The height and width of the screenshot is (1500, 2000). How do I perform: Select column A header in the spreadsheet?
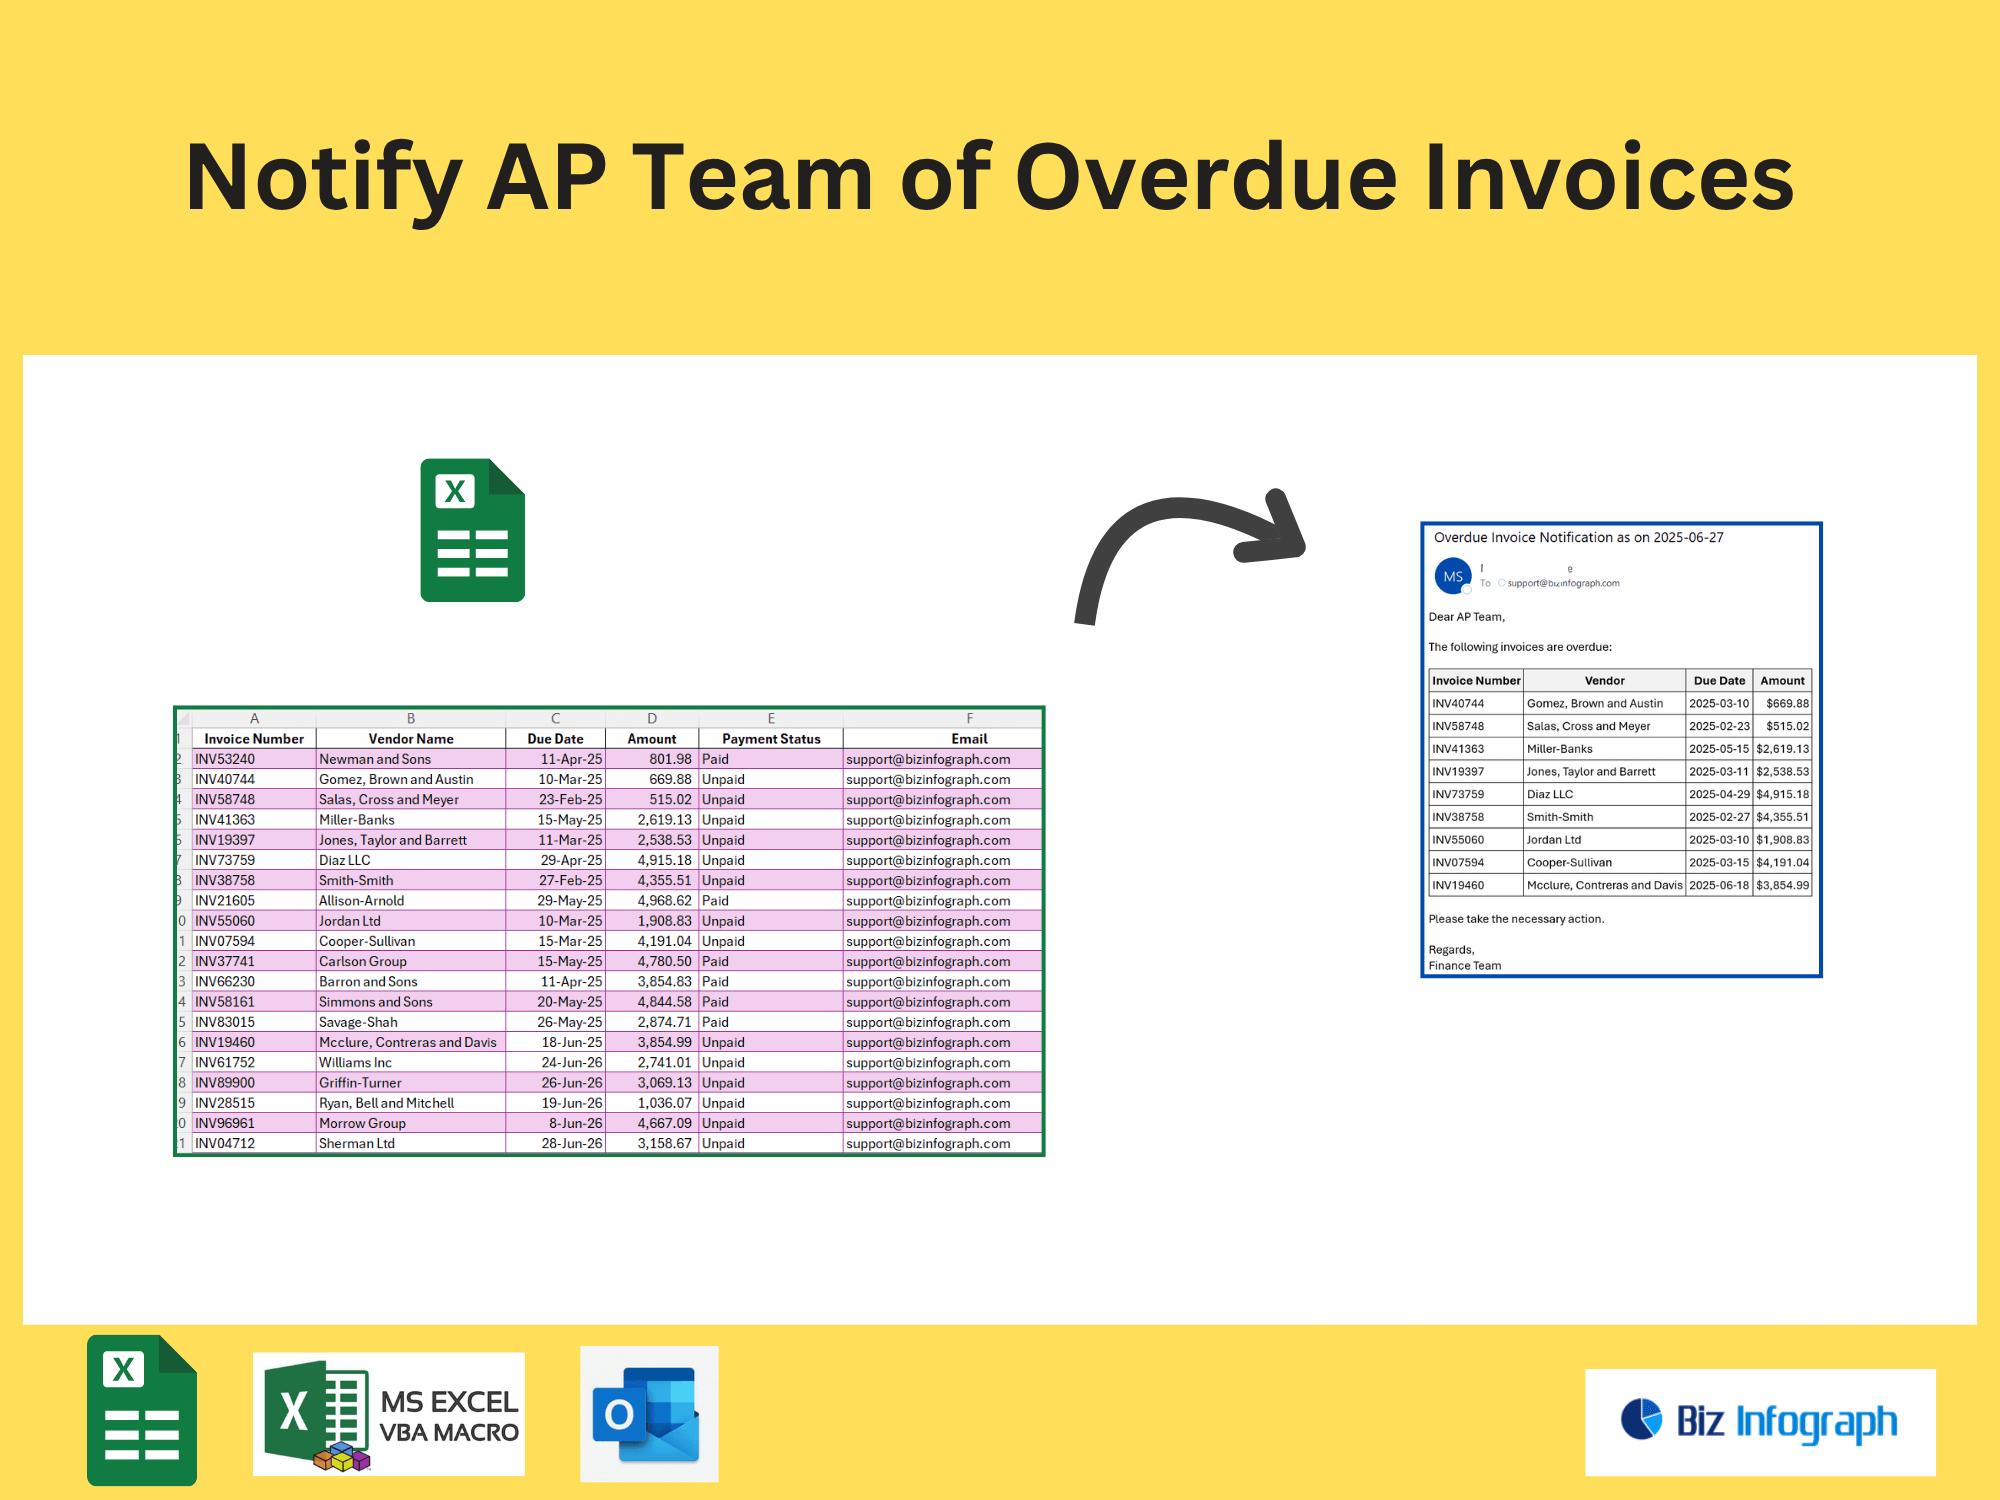254,718
